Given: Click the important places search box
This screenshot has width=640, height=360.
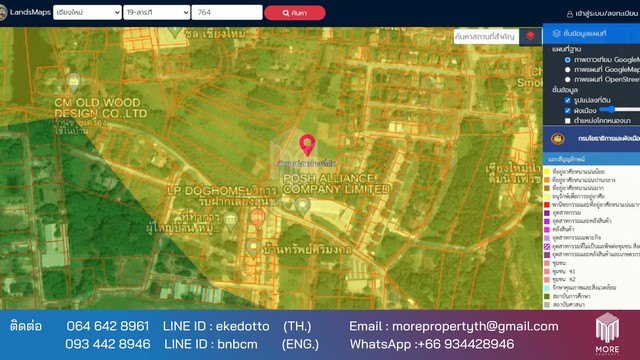Looking at the screenshot, I should (x=486, y=37).
